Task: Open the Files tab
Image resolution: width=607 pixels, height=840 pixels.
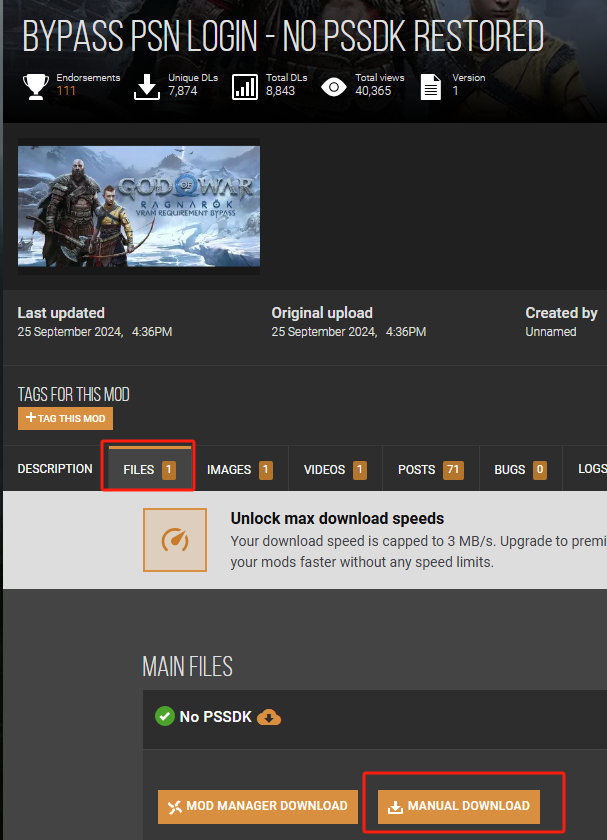Action: [x=148, y=469]
